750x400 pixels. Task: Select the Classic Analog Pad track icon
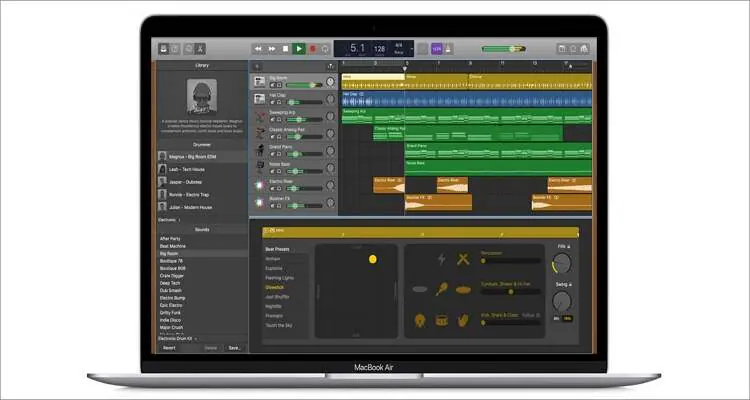click(260, 133)
